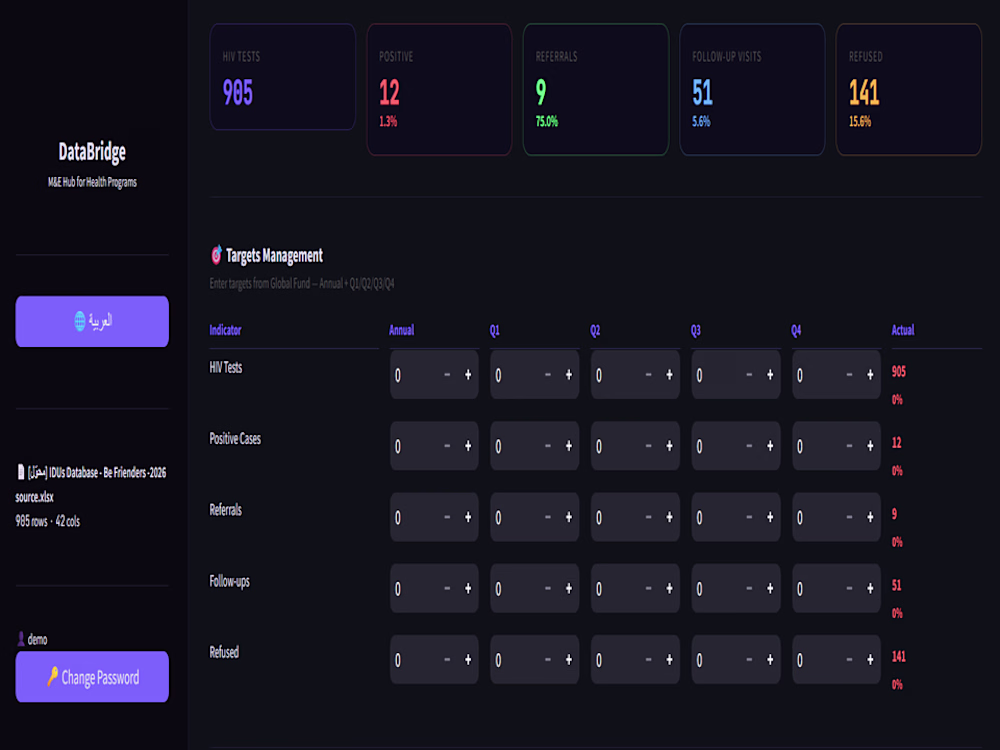This screenshot has height=750, width=1000.
Task: Decrement Follow-ups Q4 target
Action: tap(849, 589)
